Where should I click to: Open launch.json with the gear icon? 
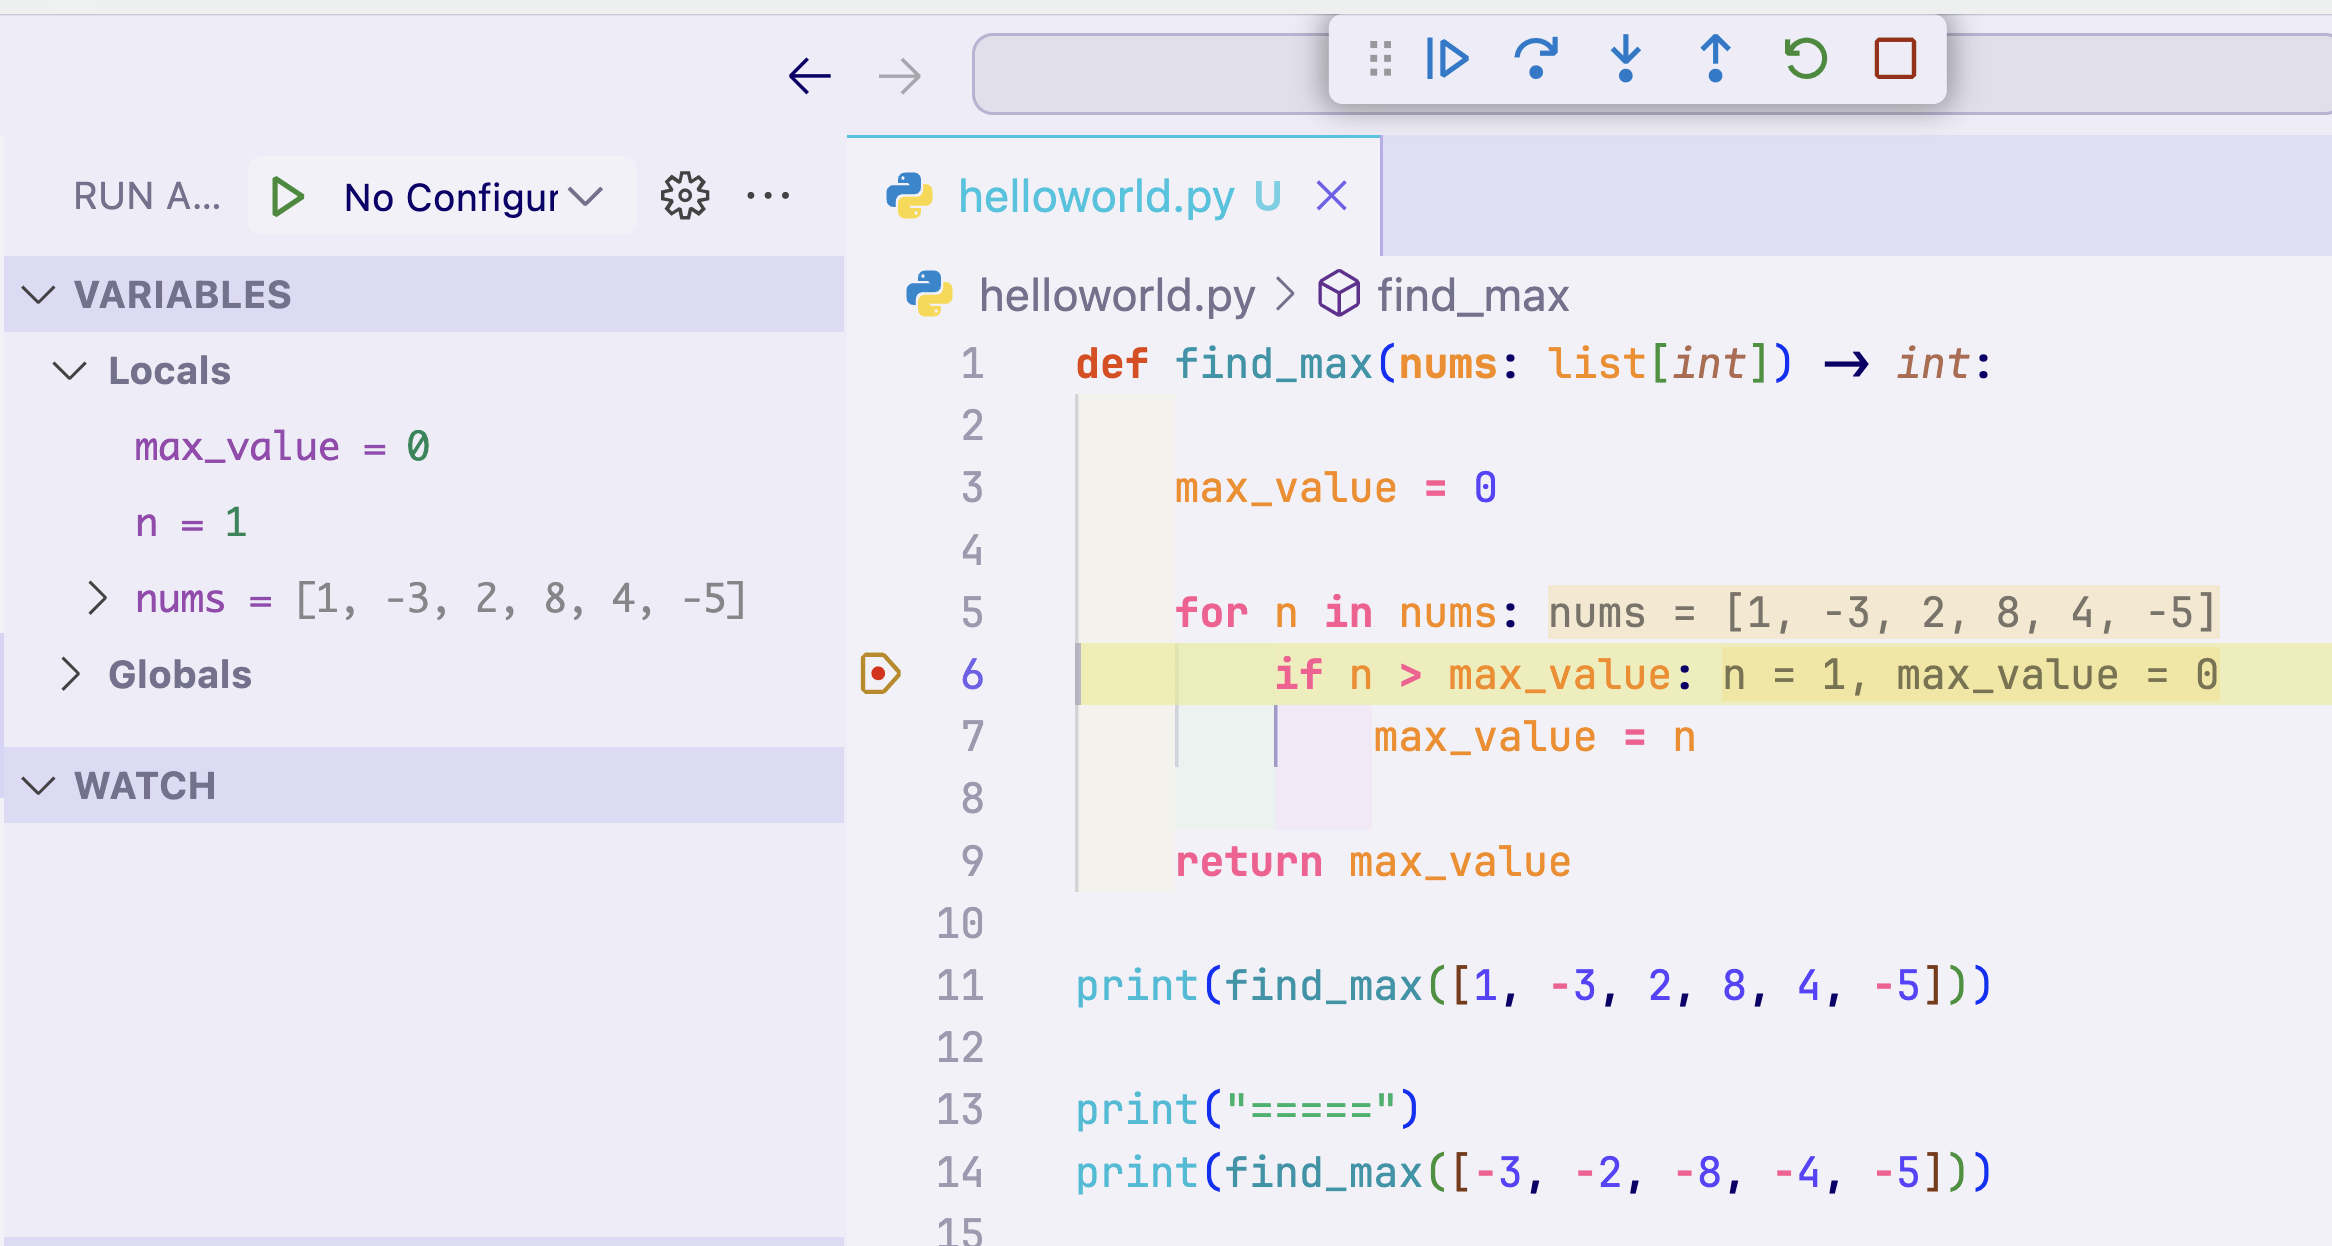(x=685, y=196)
